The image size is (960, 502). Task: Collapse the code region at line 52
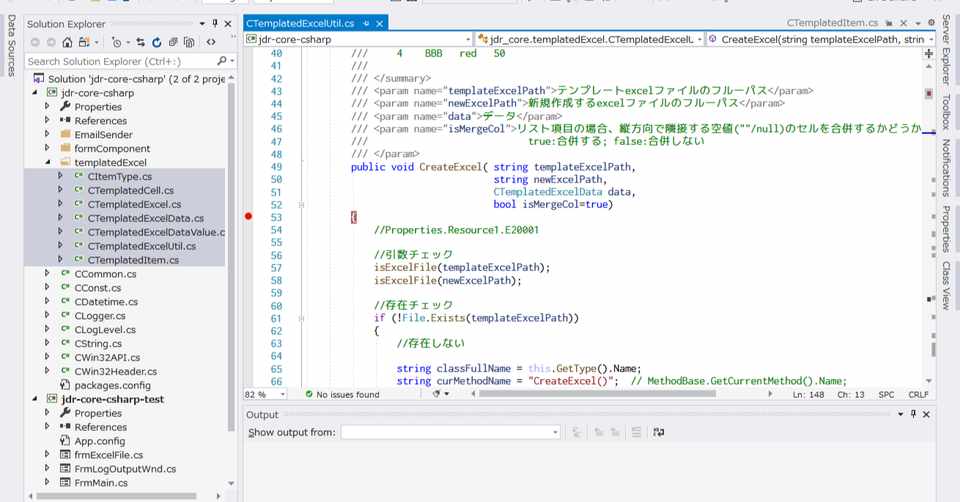301,204
